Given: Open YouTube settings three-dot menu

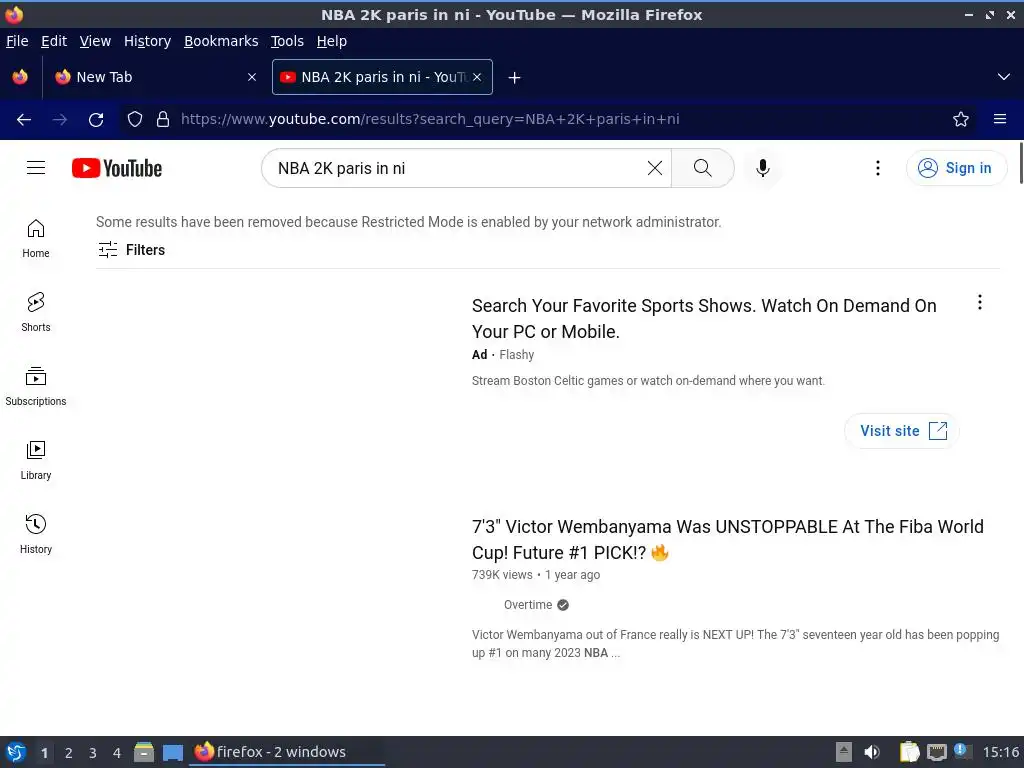Looking at the screenshot, I should point(878,168).
